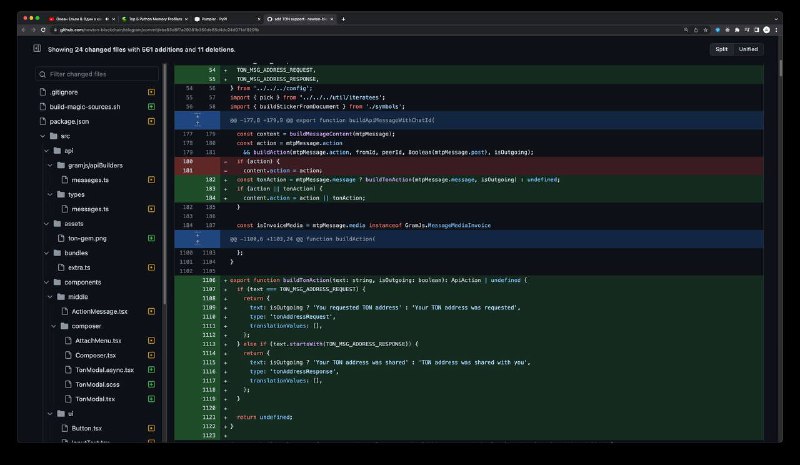Select the Split diff view

(x=721, y=49)
